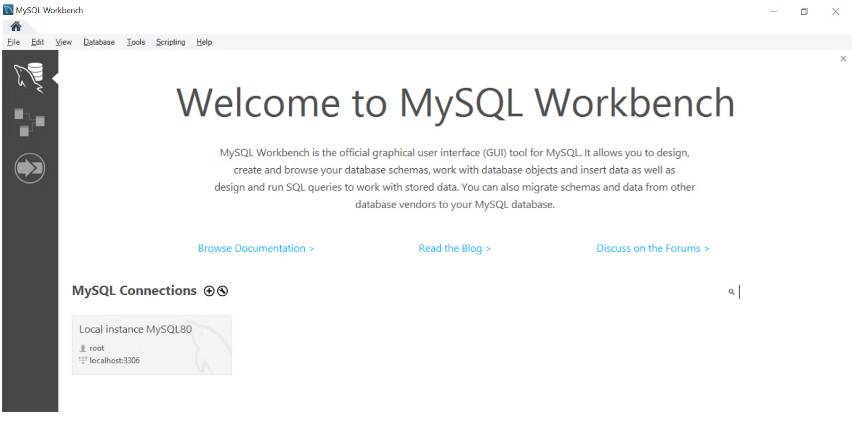Image resolution: width=855 pixels, height=445 pixels.
Task: Select the MySQL connections dolphin sidebar icon
Action: (29, 77)
